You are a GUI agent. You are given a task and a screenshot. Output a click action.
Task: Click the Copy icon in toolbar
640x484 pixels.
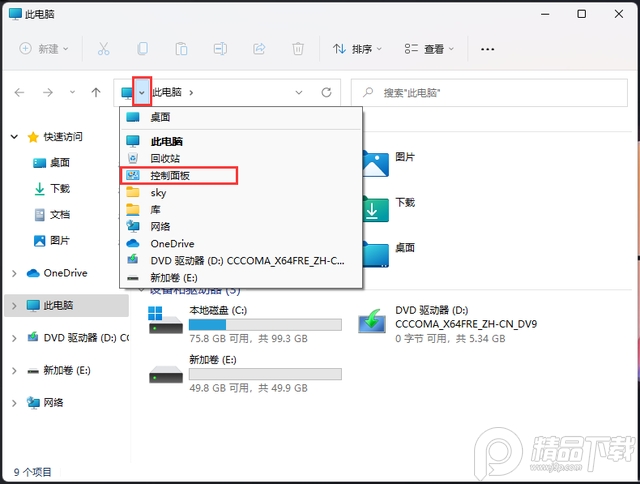click(x=142, y=49)
